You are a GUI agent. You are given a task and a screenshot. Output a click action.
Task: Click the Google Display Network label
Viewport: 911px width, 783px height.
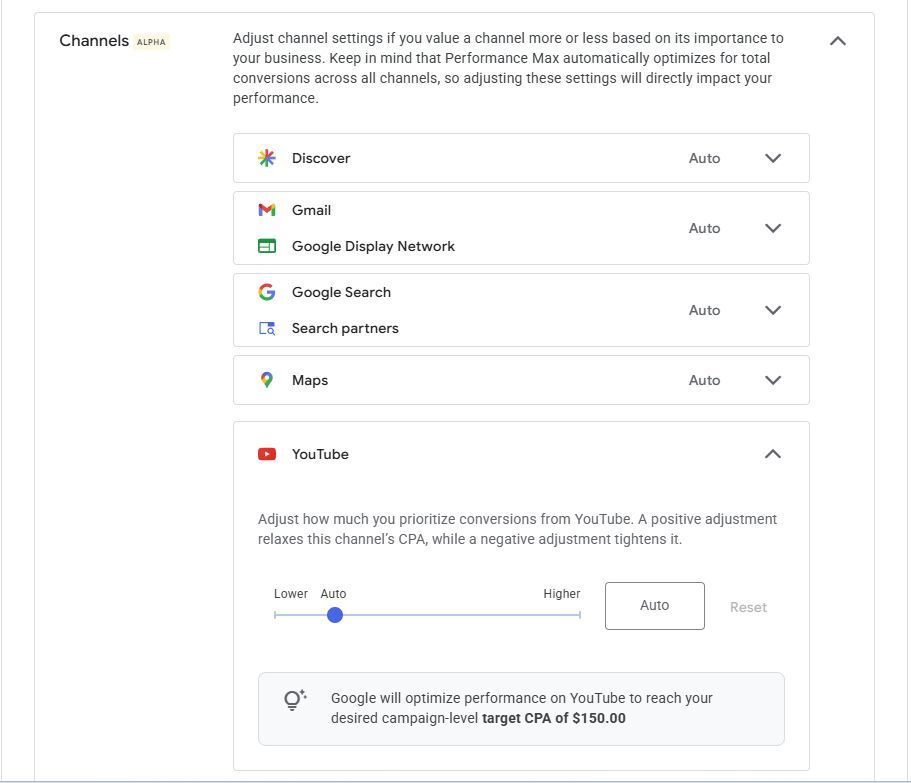pyautogui.click(x=374, y=246)
